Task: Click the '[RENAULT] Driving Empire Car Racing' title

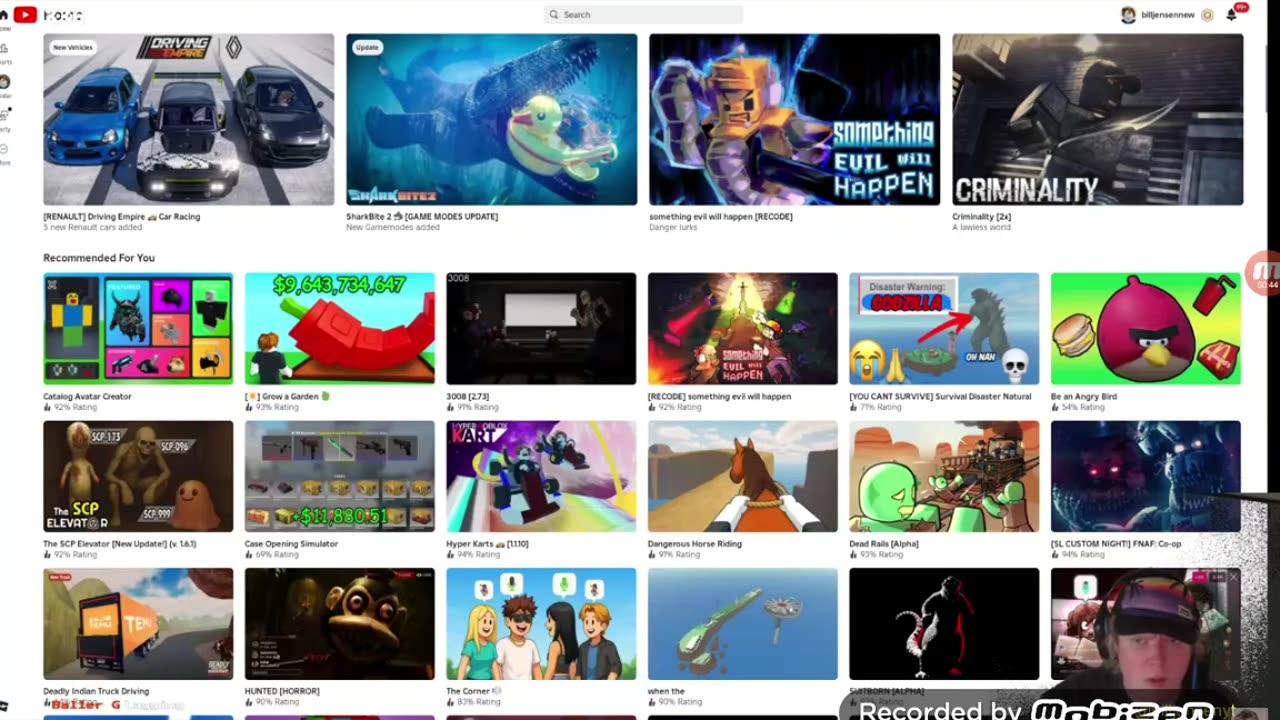Action: coord(122,217)
